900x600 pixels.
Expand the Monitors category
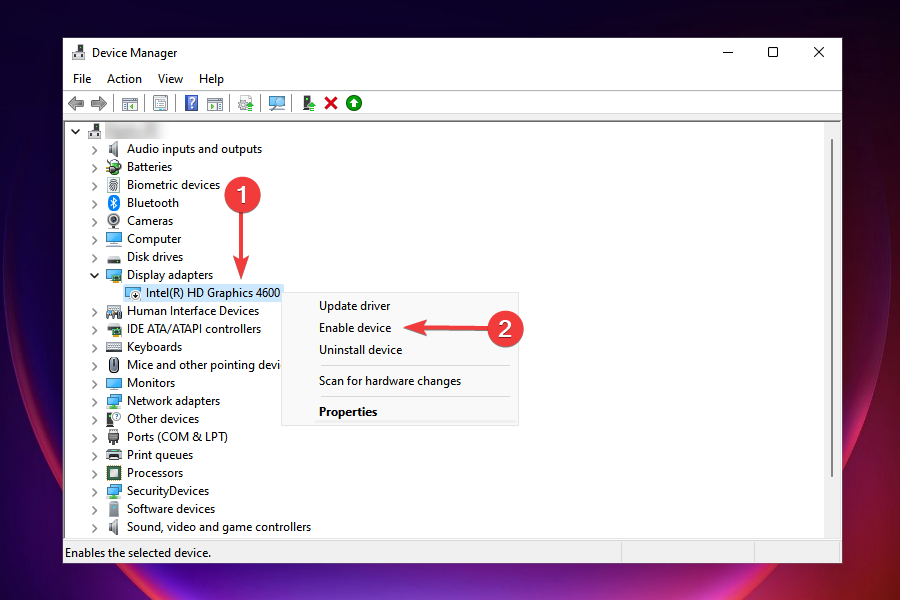coord(95,384)
